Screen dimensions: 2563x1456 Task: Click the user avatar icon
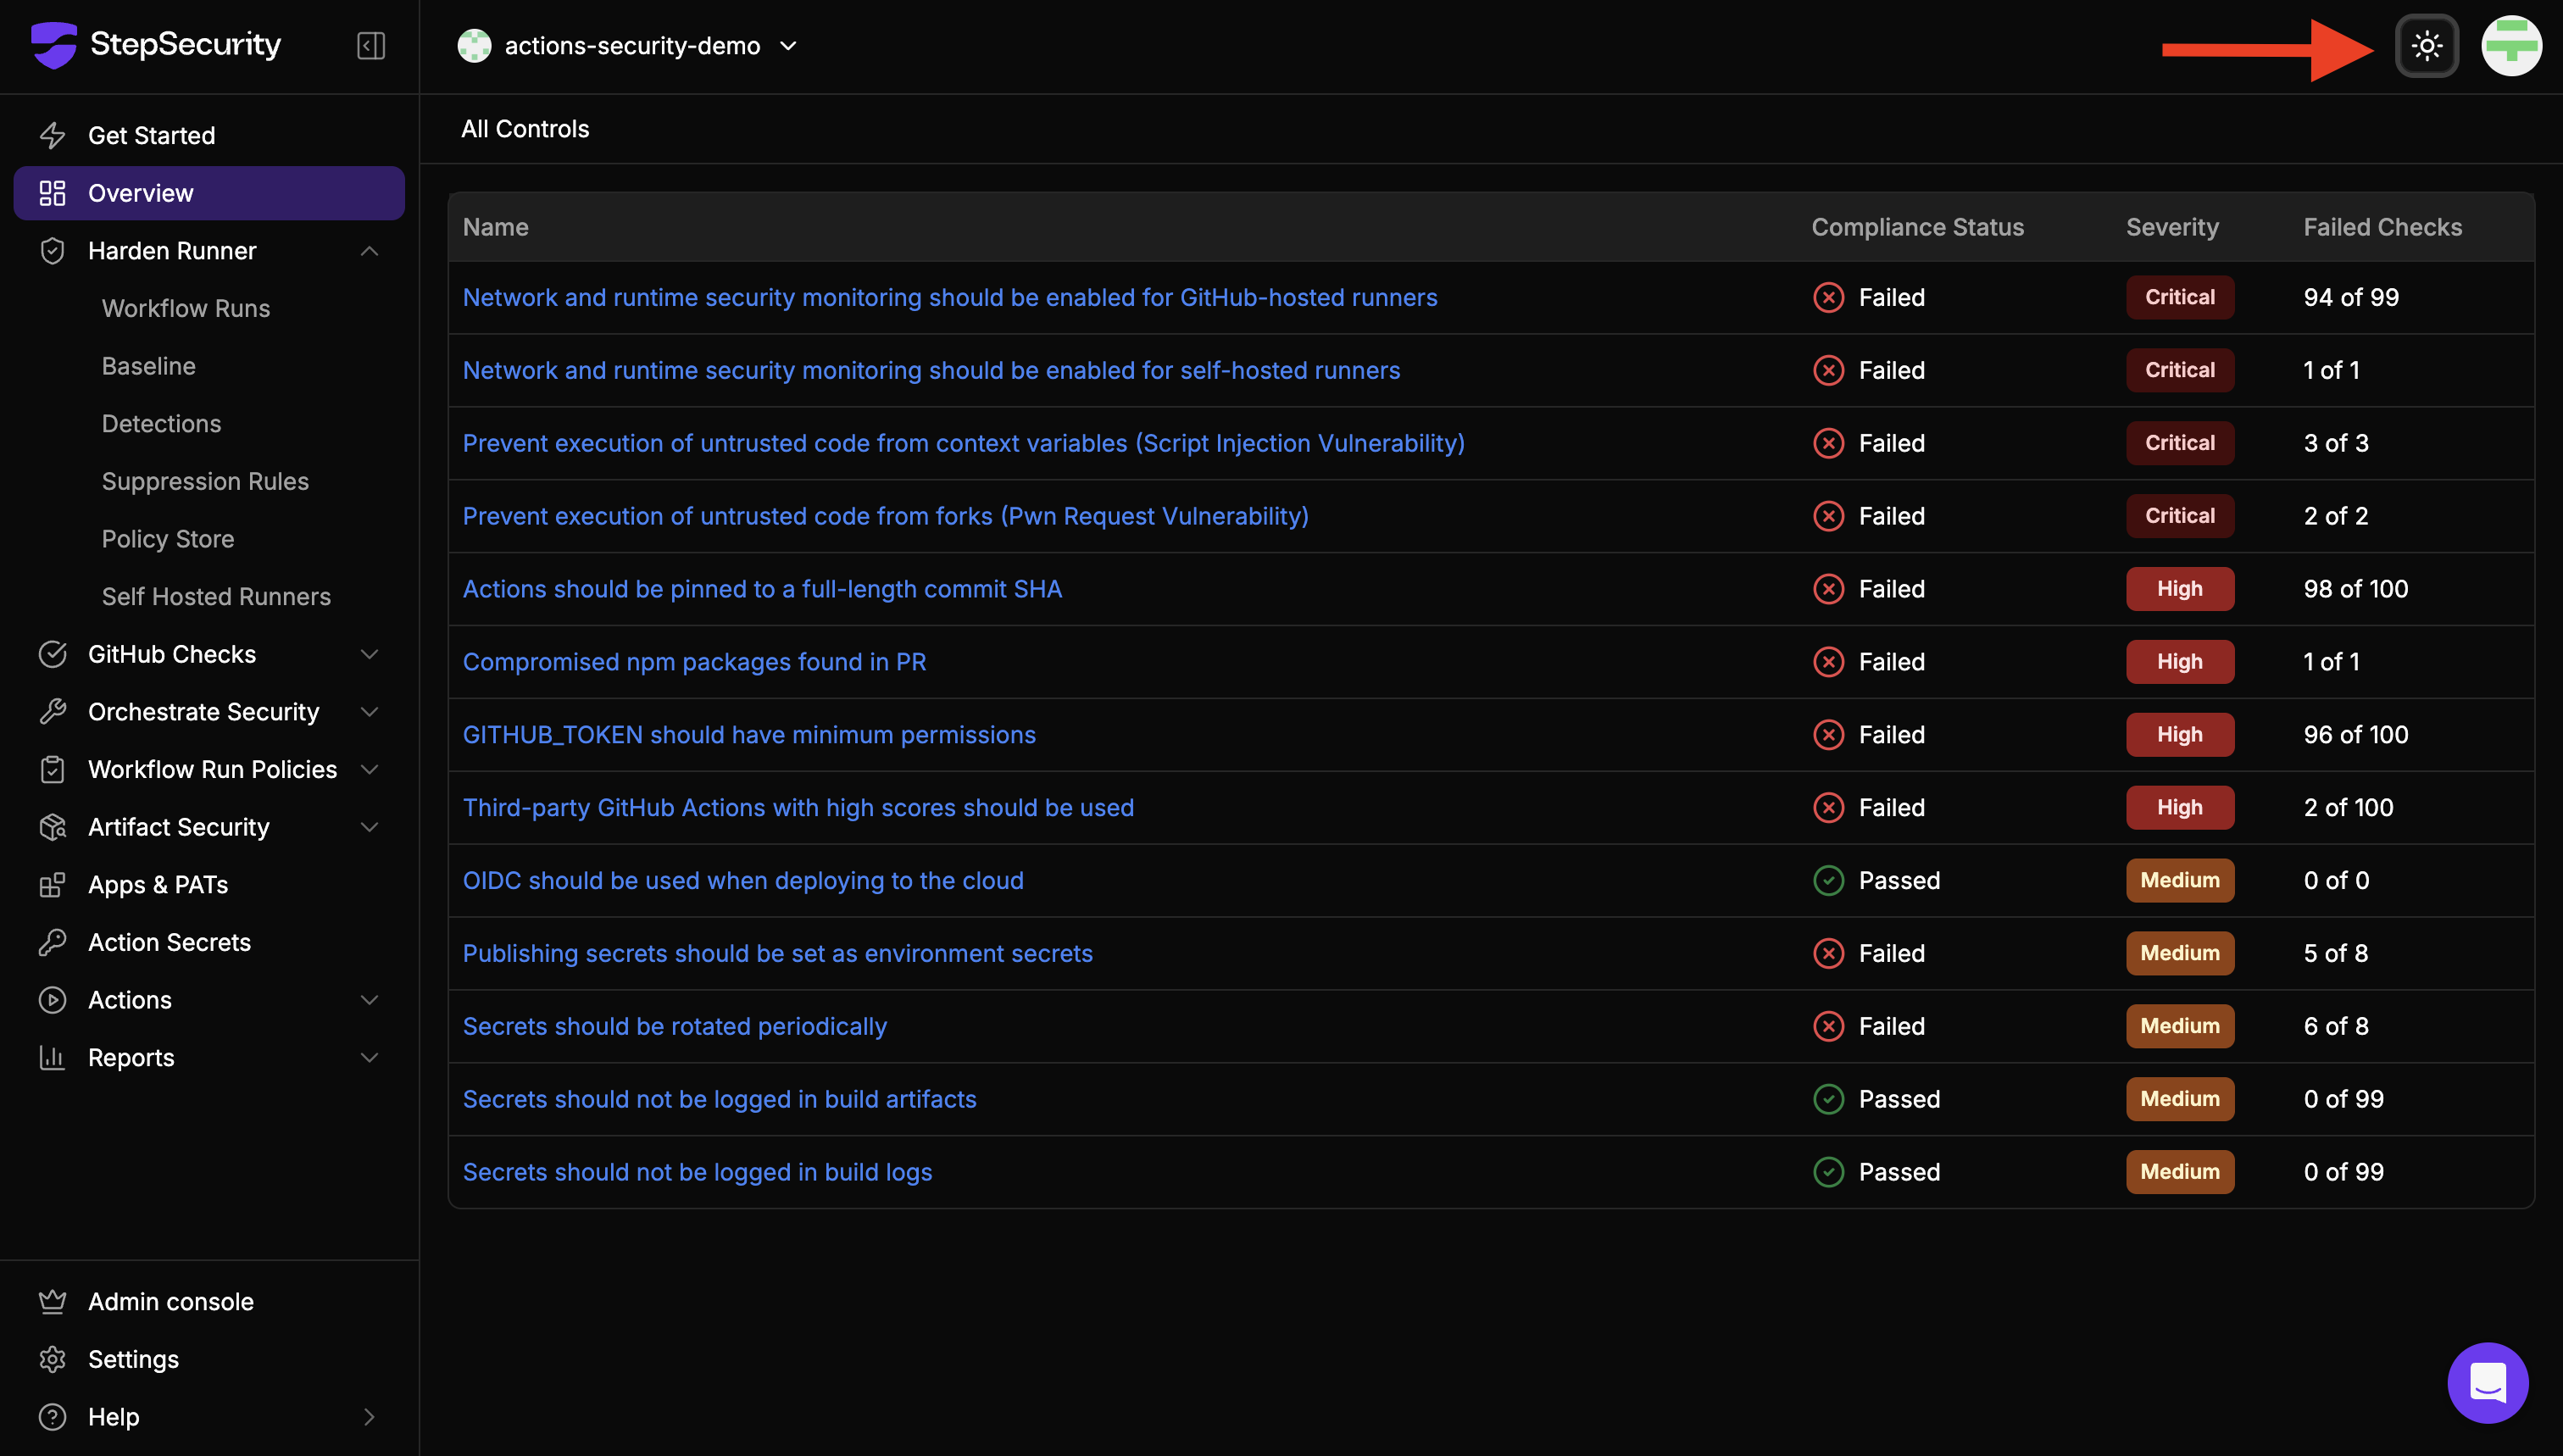pyautogui.click(x=2511, y=46)
